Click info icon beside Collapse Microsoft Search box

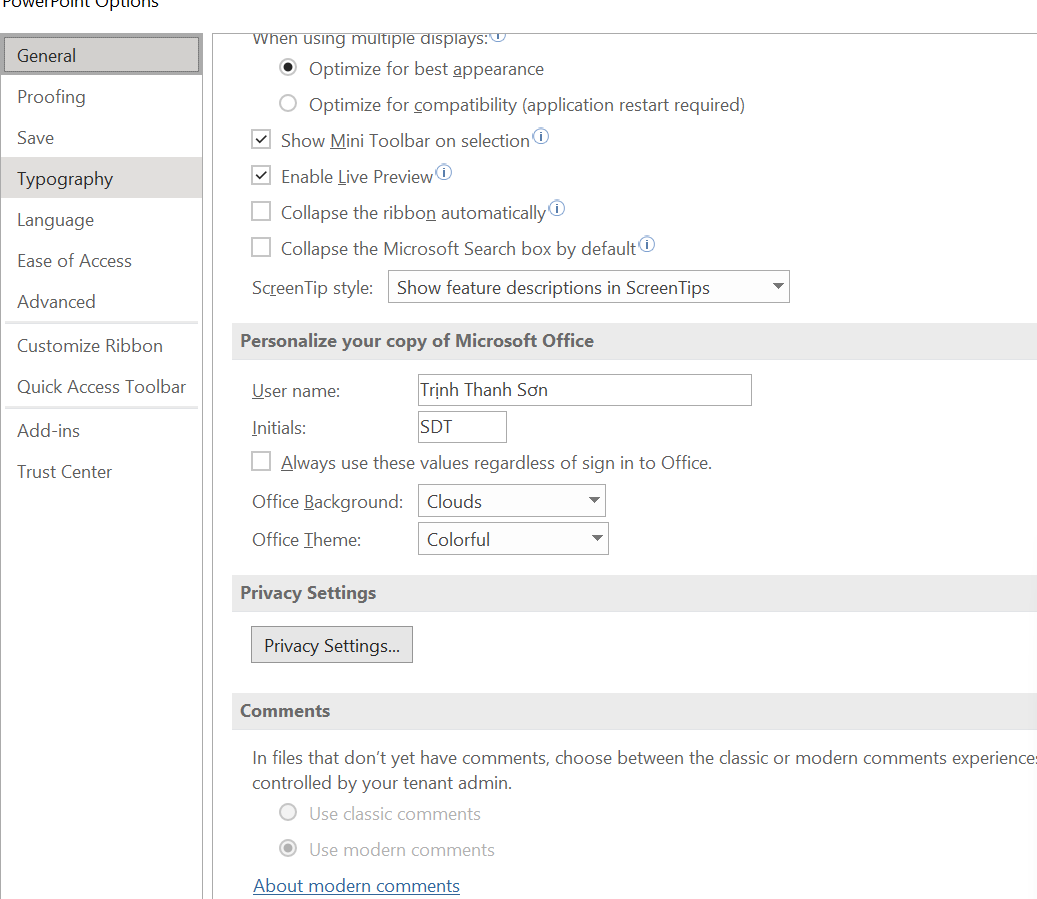point(647,244)
